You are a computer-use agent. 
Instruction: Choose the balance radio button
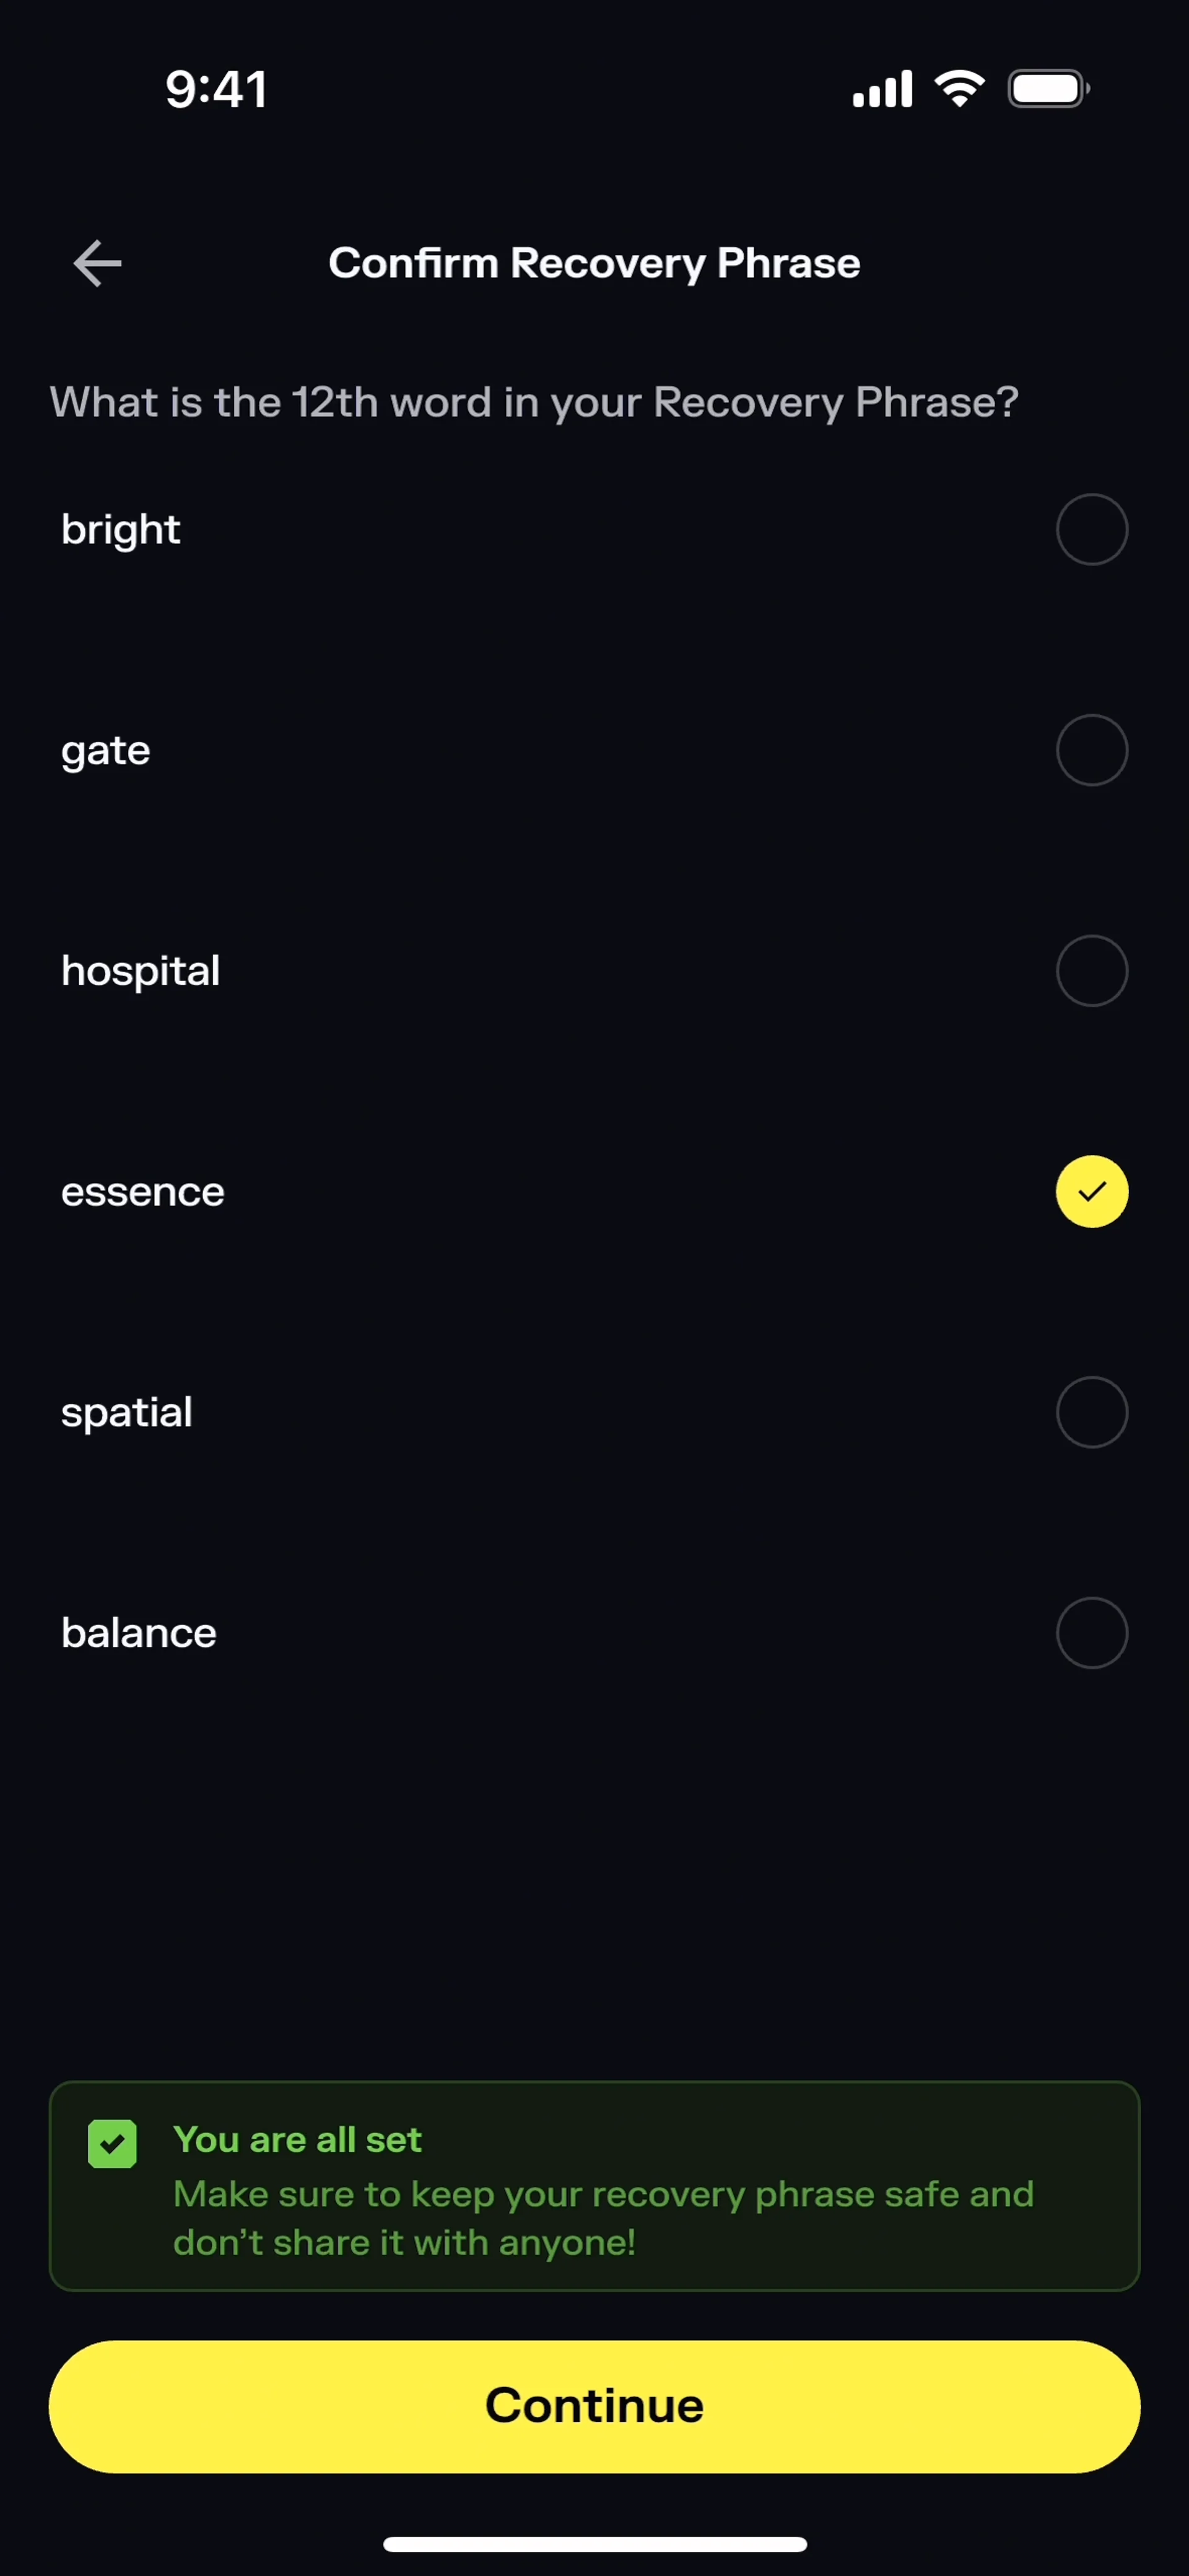pyautogui.click(x=1091, y=1633)
